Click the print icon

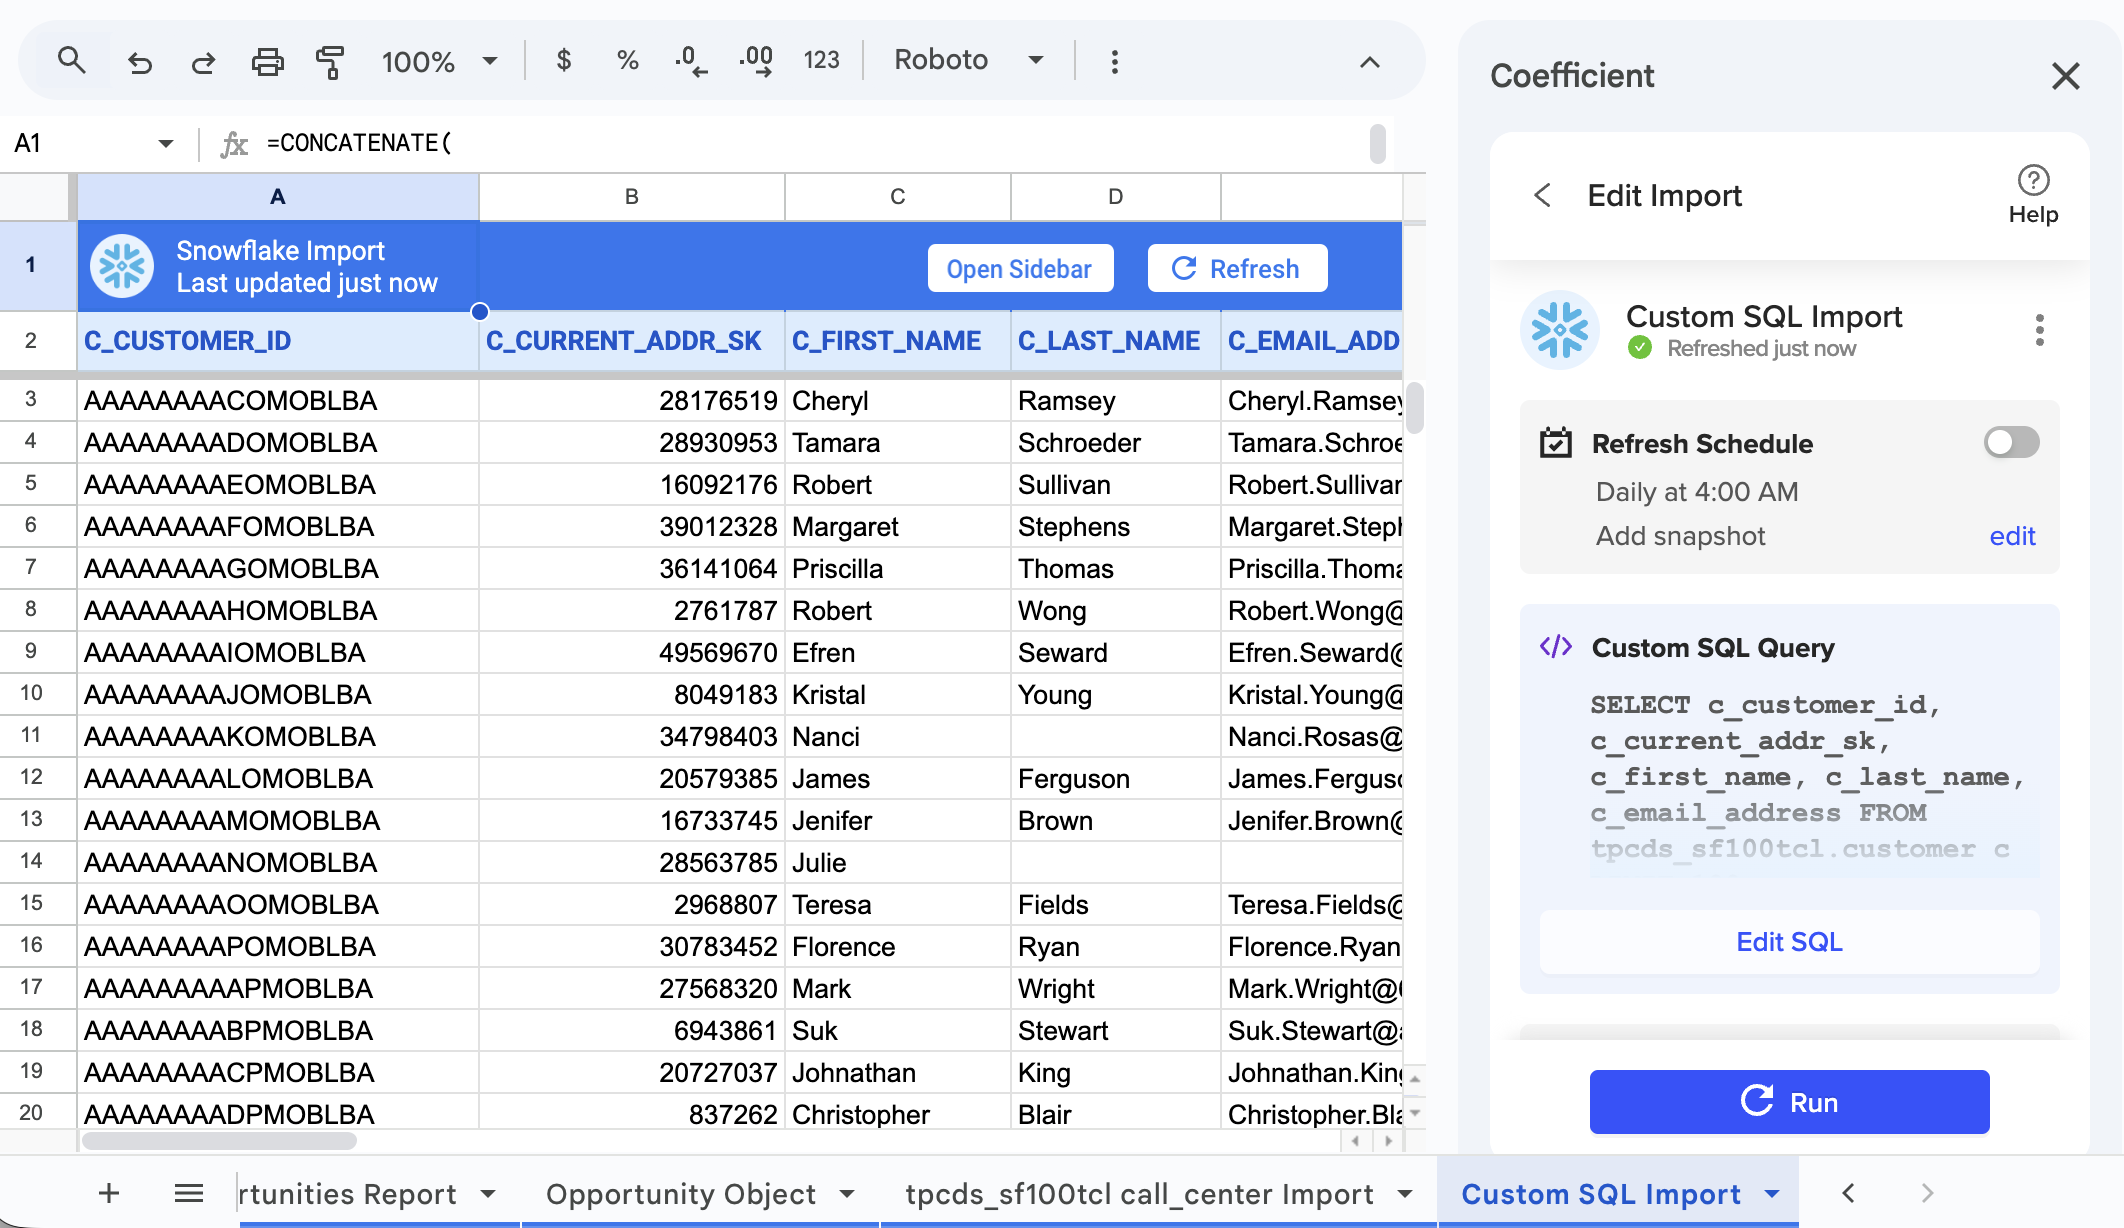(267, 62)
